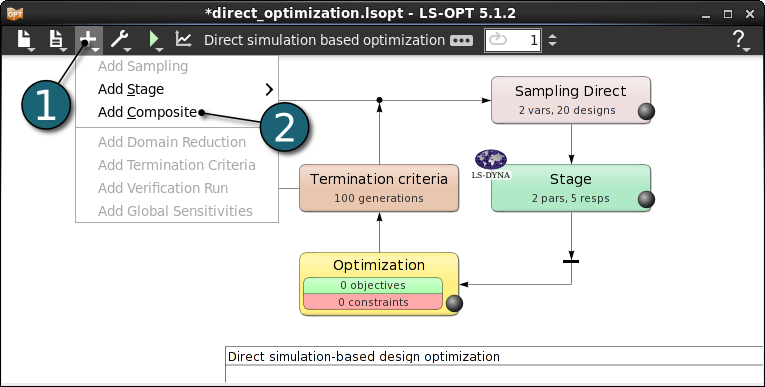Click the task ellipsis button beside optimization title

tap(461, 40)
